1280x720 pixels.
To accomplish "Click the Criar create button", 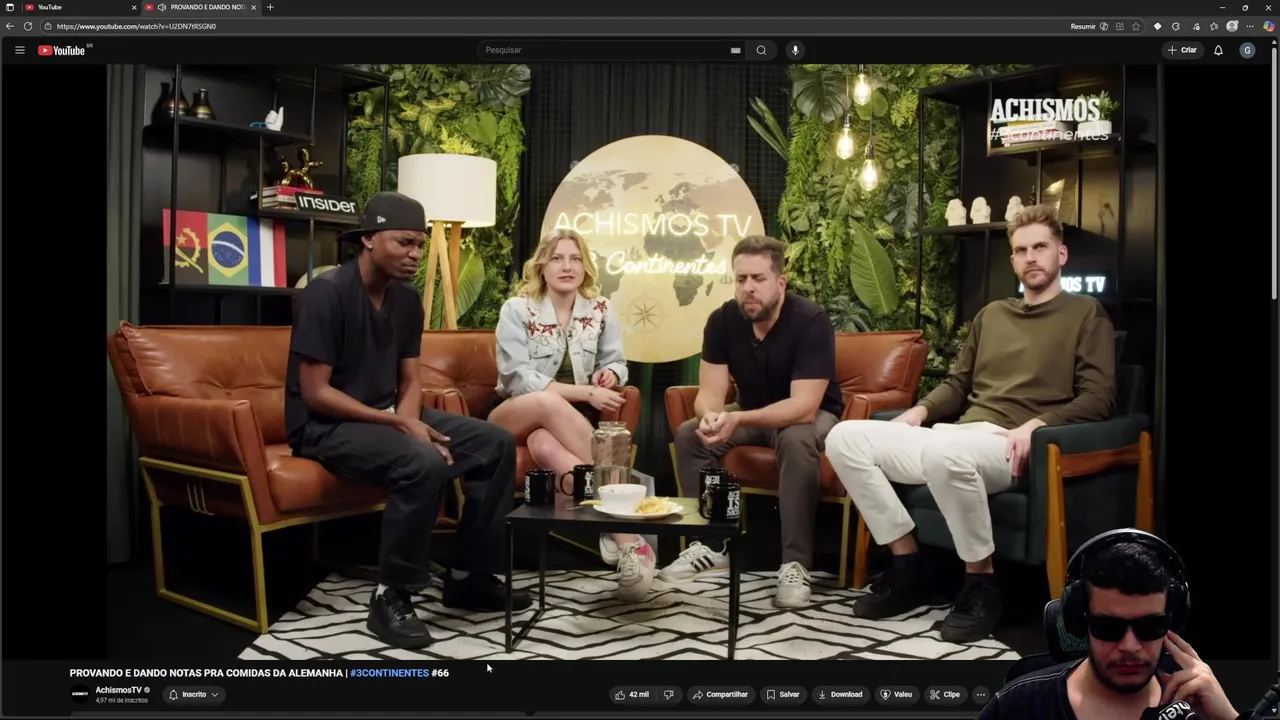I will [1182, 50].
